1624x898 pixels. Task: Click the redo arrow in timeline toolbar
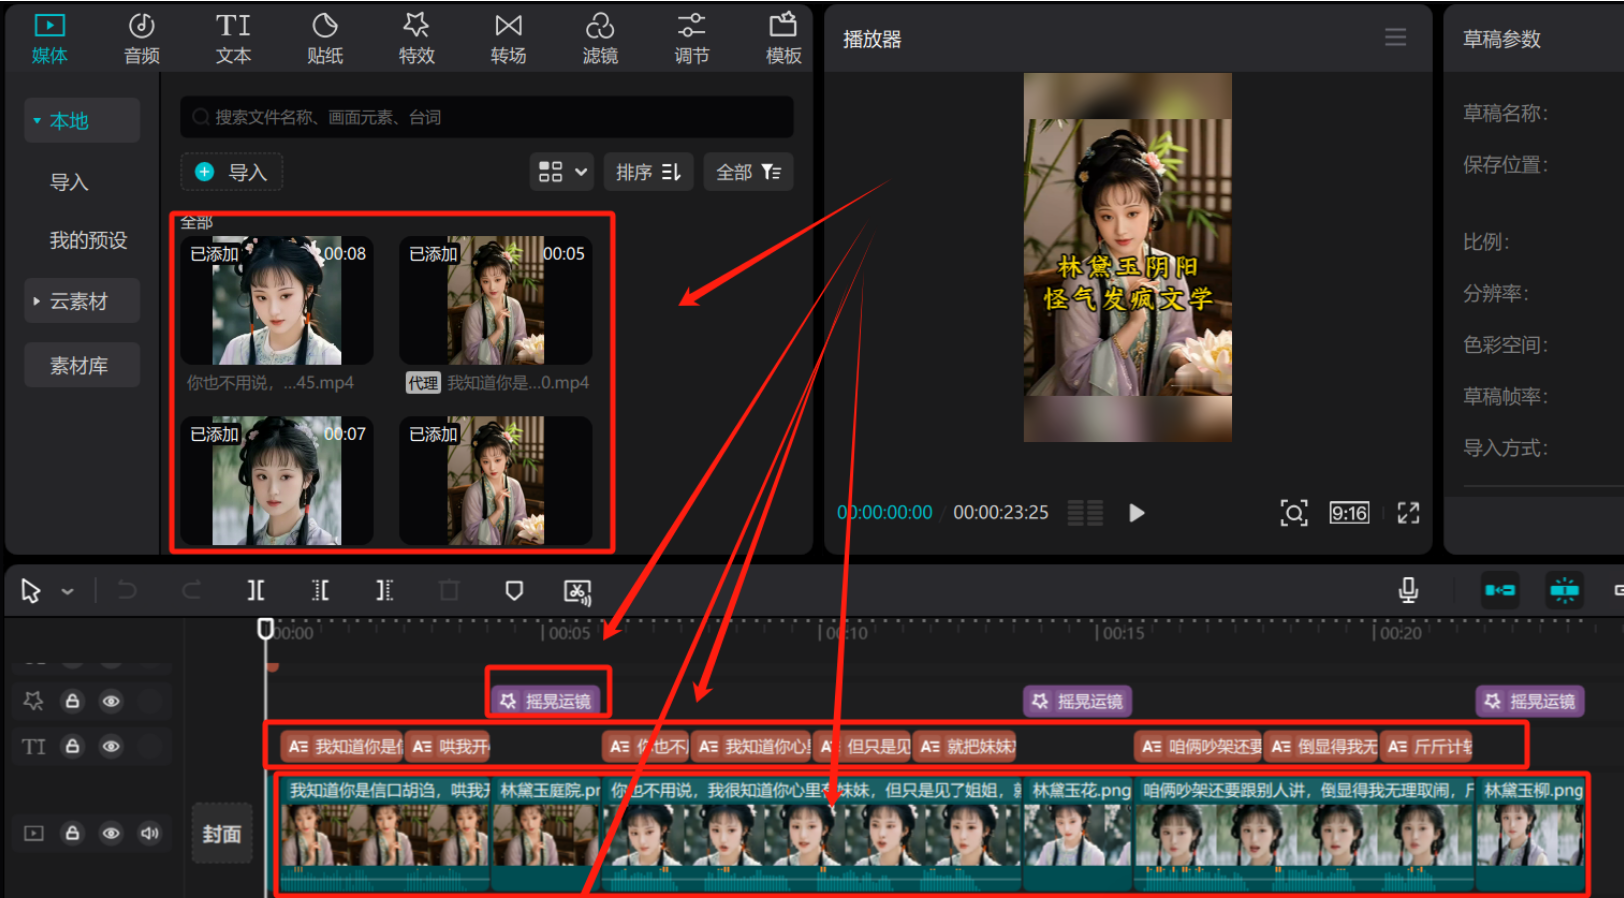coord(191,591)
